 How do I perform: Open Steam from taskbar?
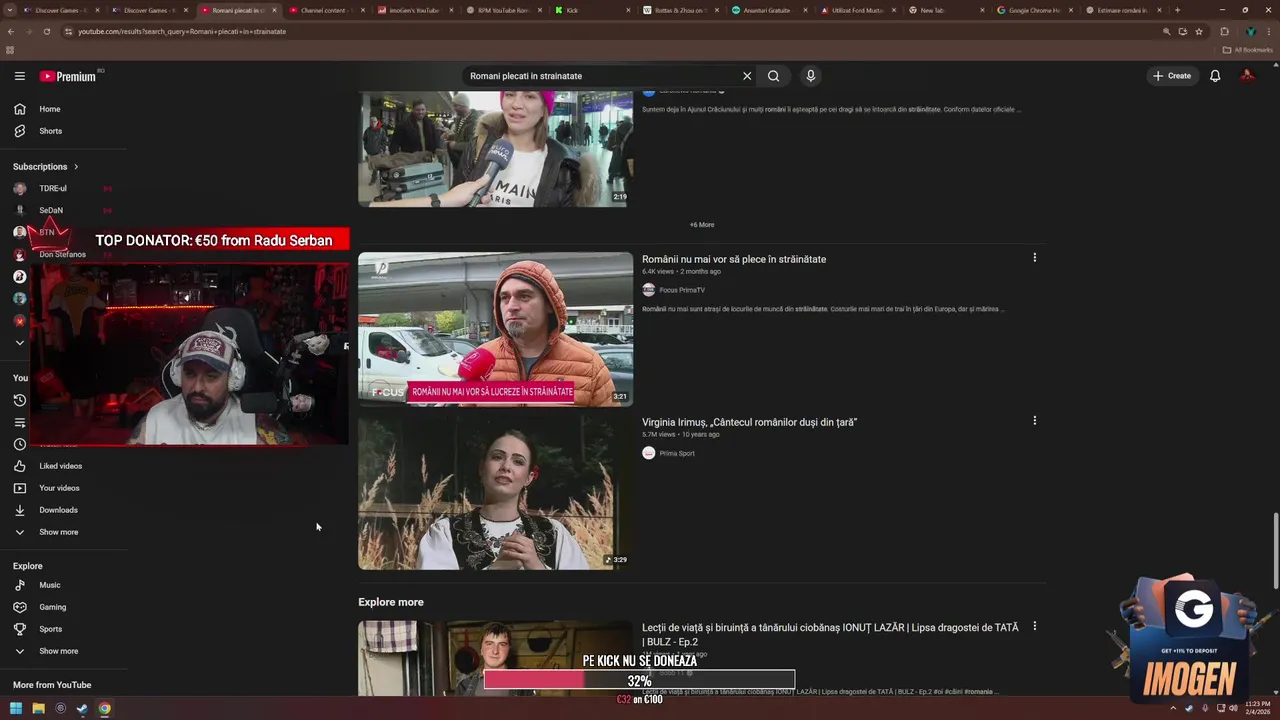[82, 709]
